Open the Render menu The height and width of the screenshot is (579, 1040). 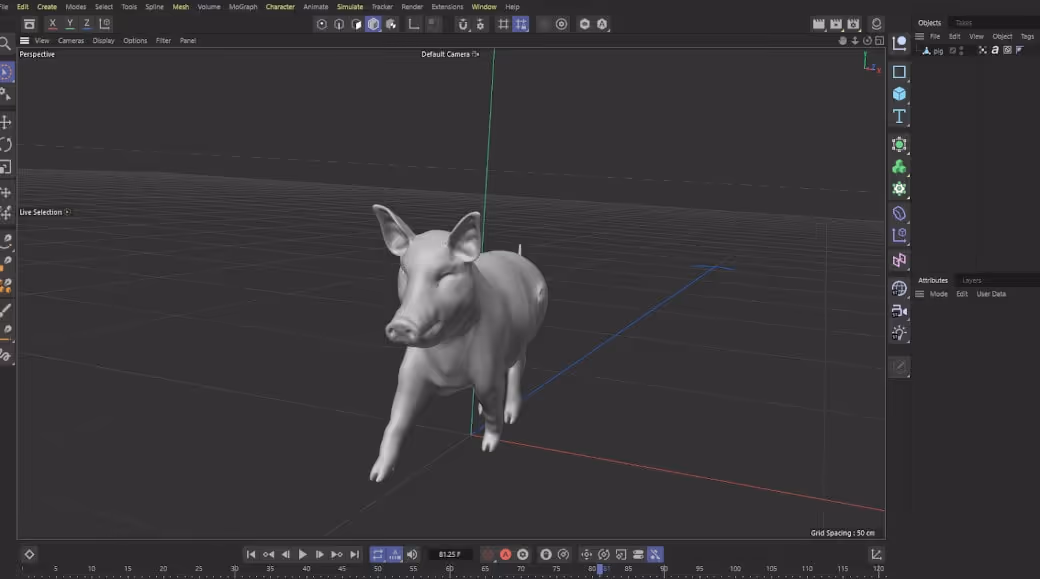click(412, 7)
